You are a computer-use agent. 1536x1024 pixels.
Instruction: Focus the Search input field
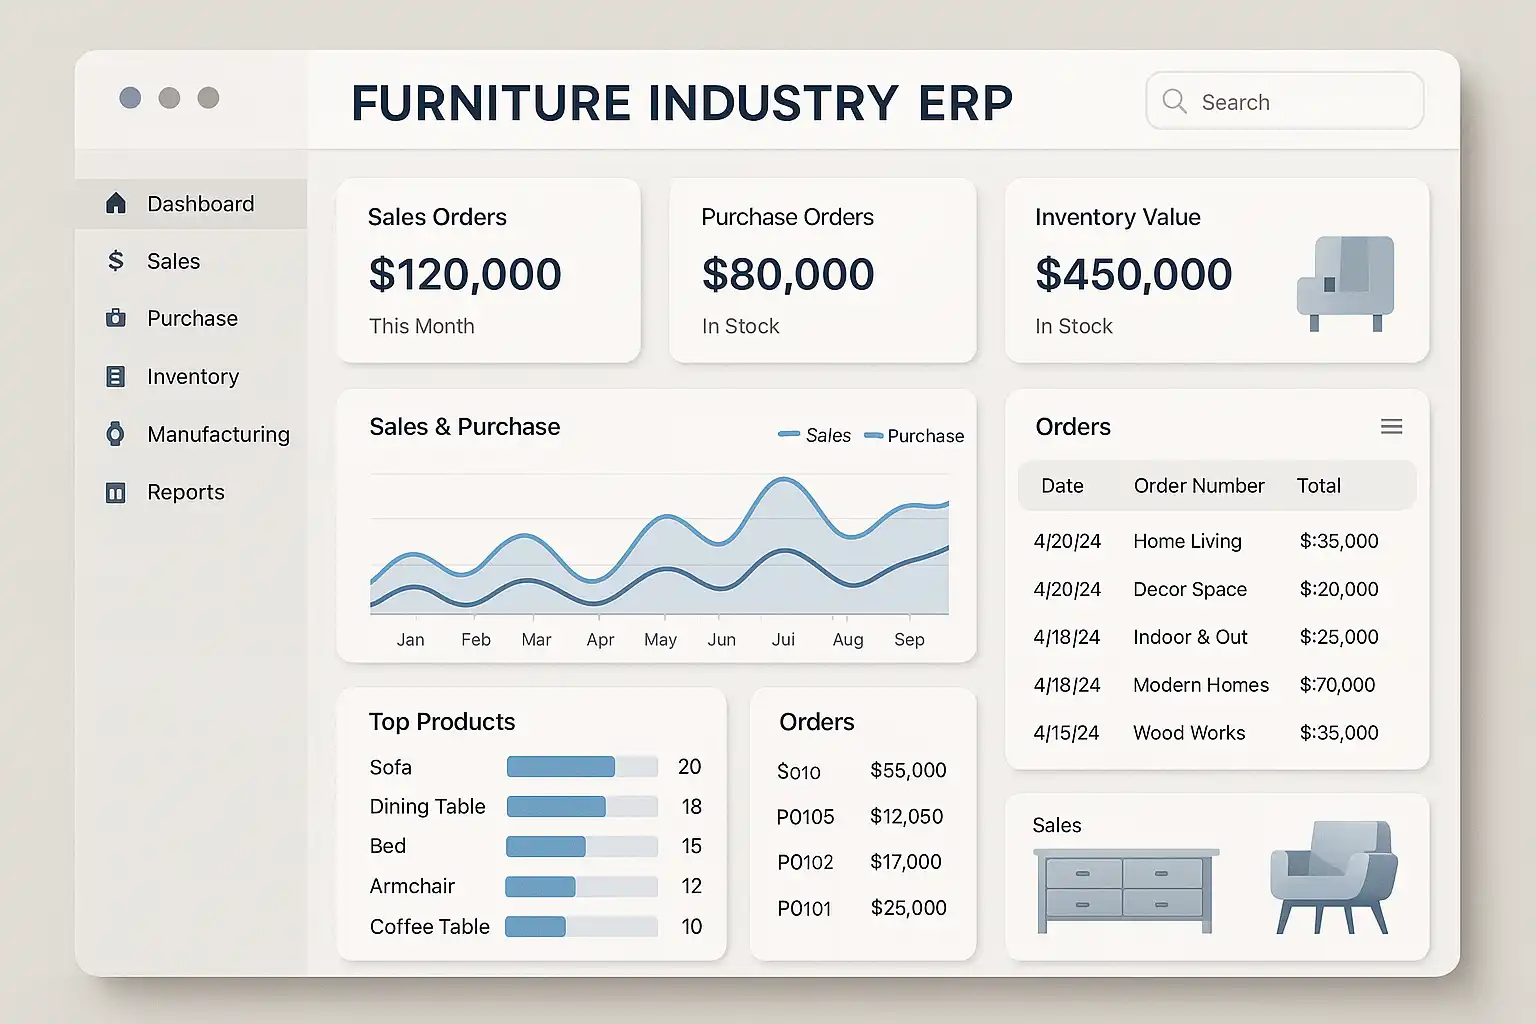[1285, 101]
